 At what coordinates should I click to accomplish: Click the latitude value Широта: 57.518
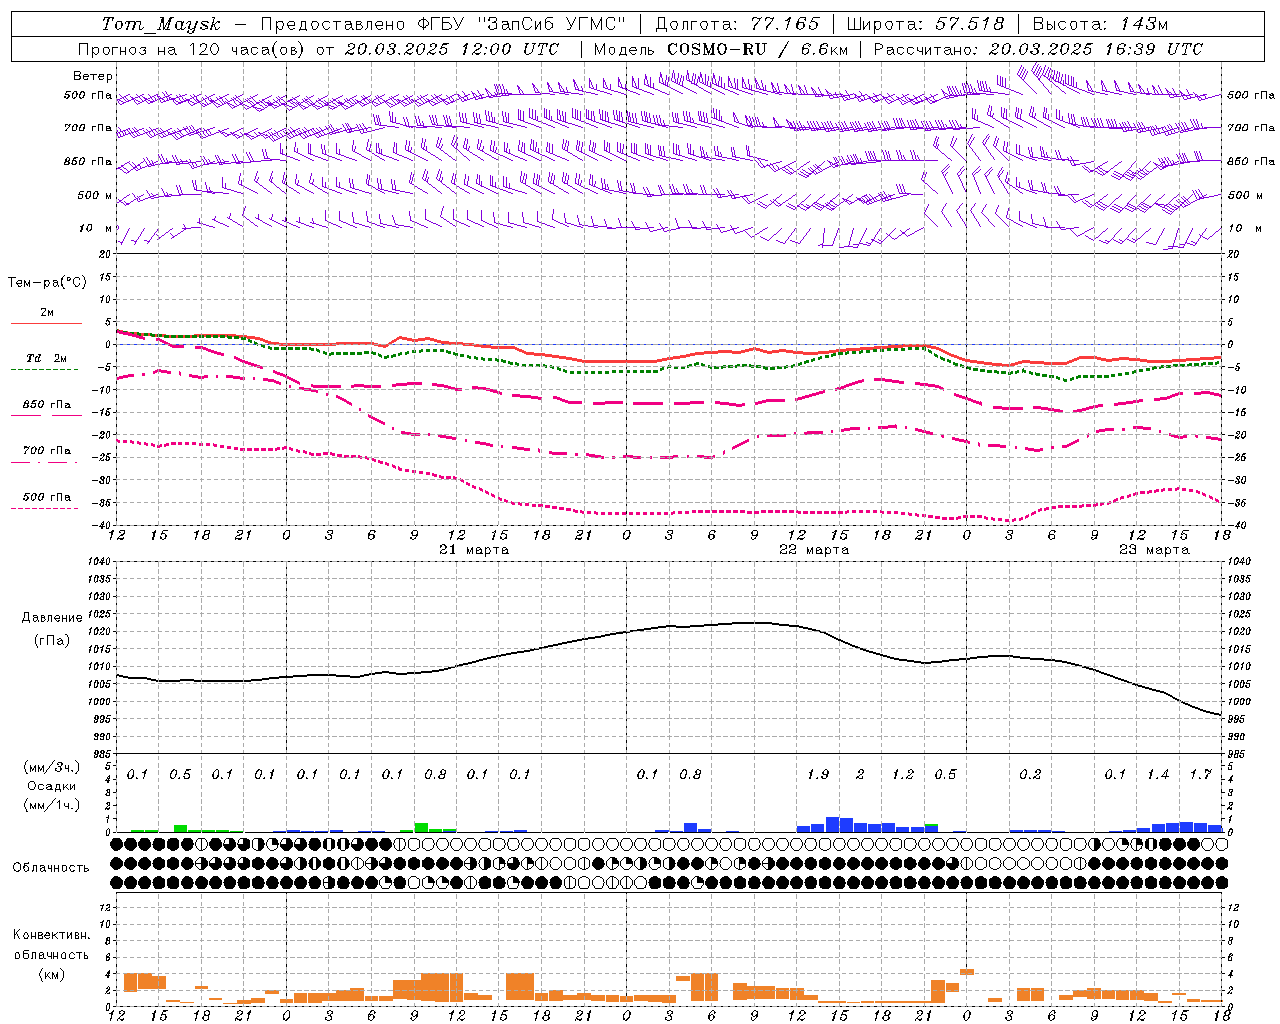tap(925, 24)
